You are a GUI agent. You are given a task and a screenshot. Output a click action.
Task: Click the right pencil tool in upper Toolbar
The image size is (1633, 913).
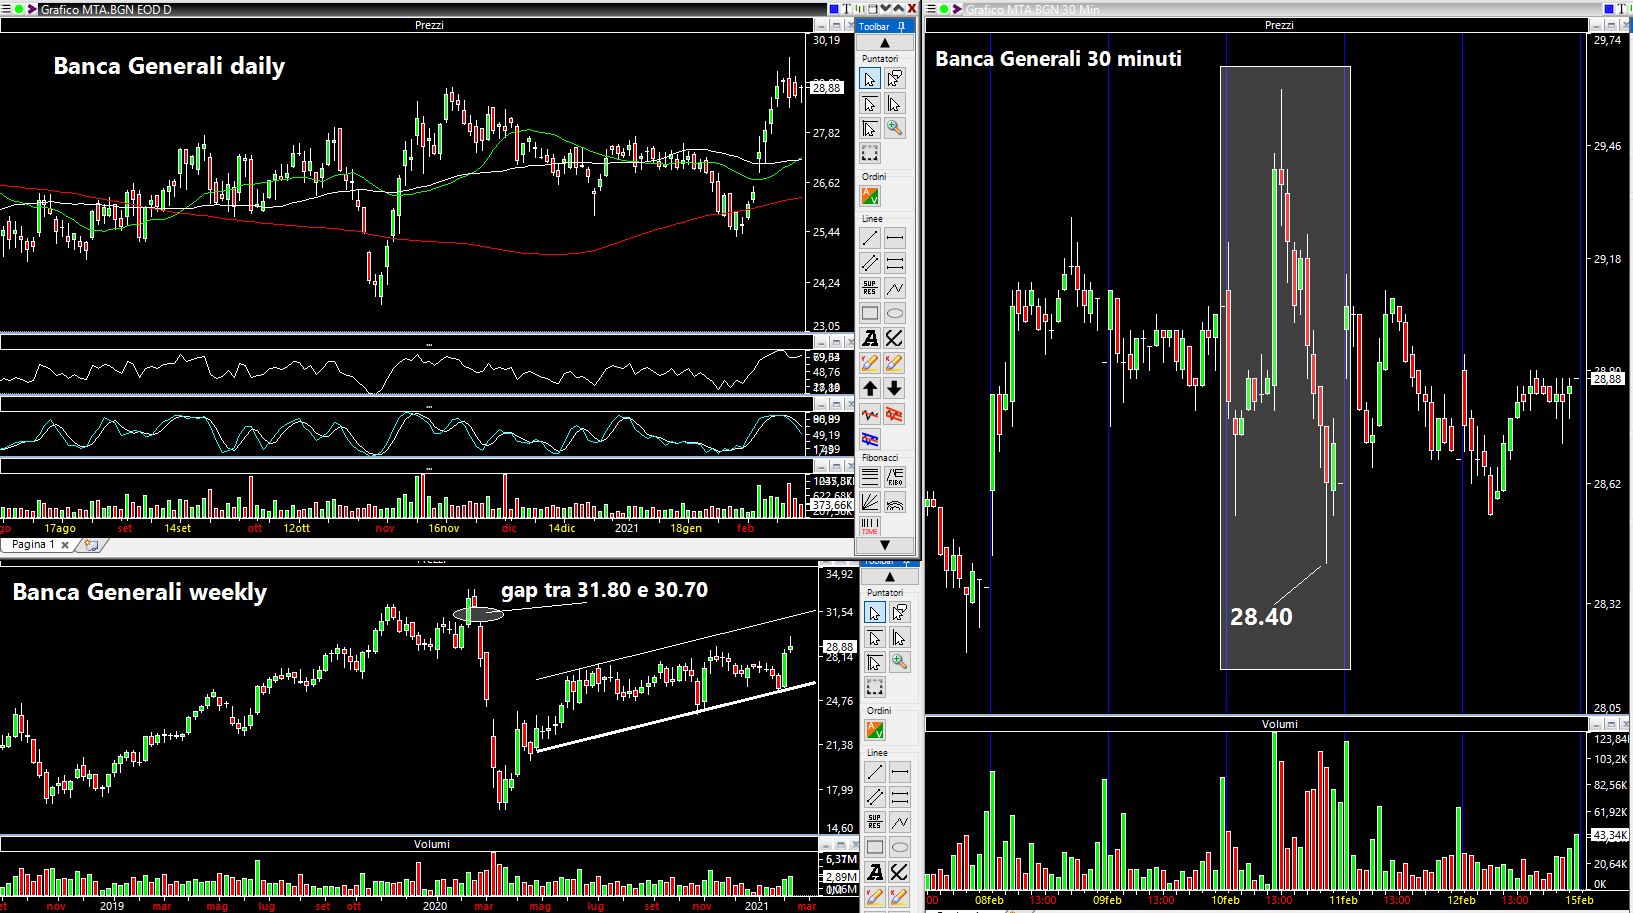click(x=895, y=364)
